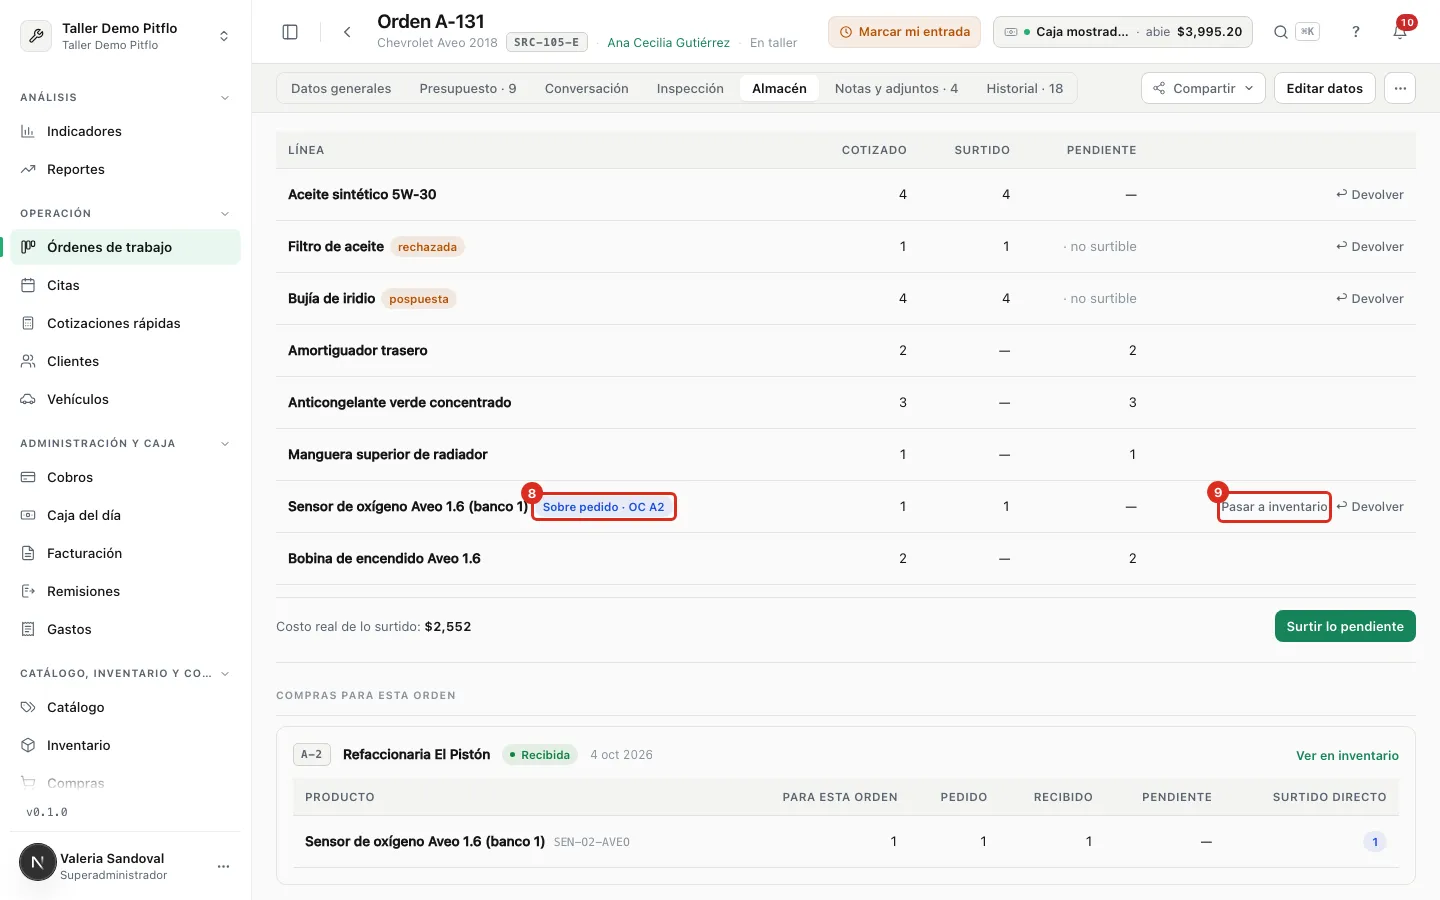Screen dimensions: 1440x900
Task: Toggle the sidebar panel icon
Action: [x=290, y=32]
